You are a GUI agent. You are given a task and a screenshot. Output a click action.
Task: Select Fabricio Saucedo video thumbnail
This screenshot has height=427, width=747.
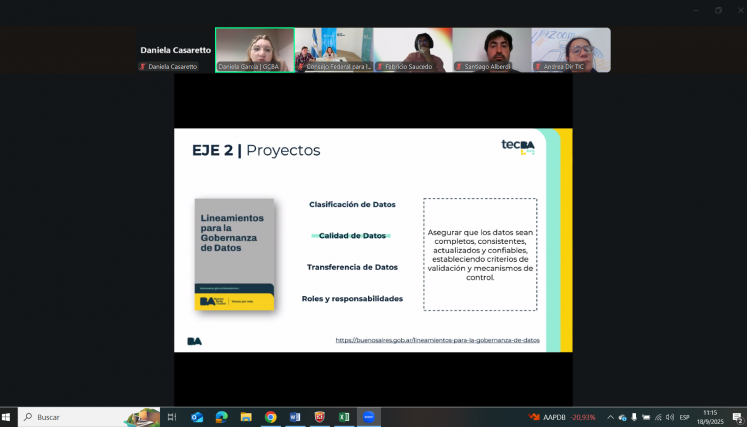tap(413, 50)
